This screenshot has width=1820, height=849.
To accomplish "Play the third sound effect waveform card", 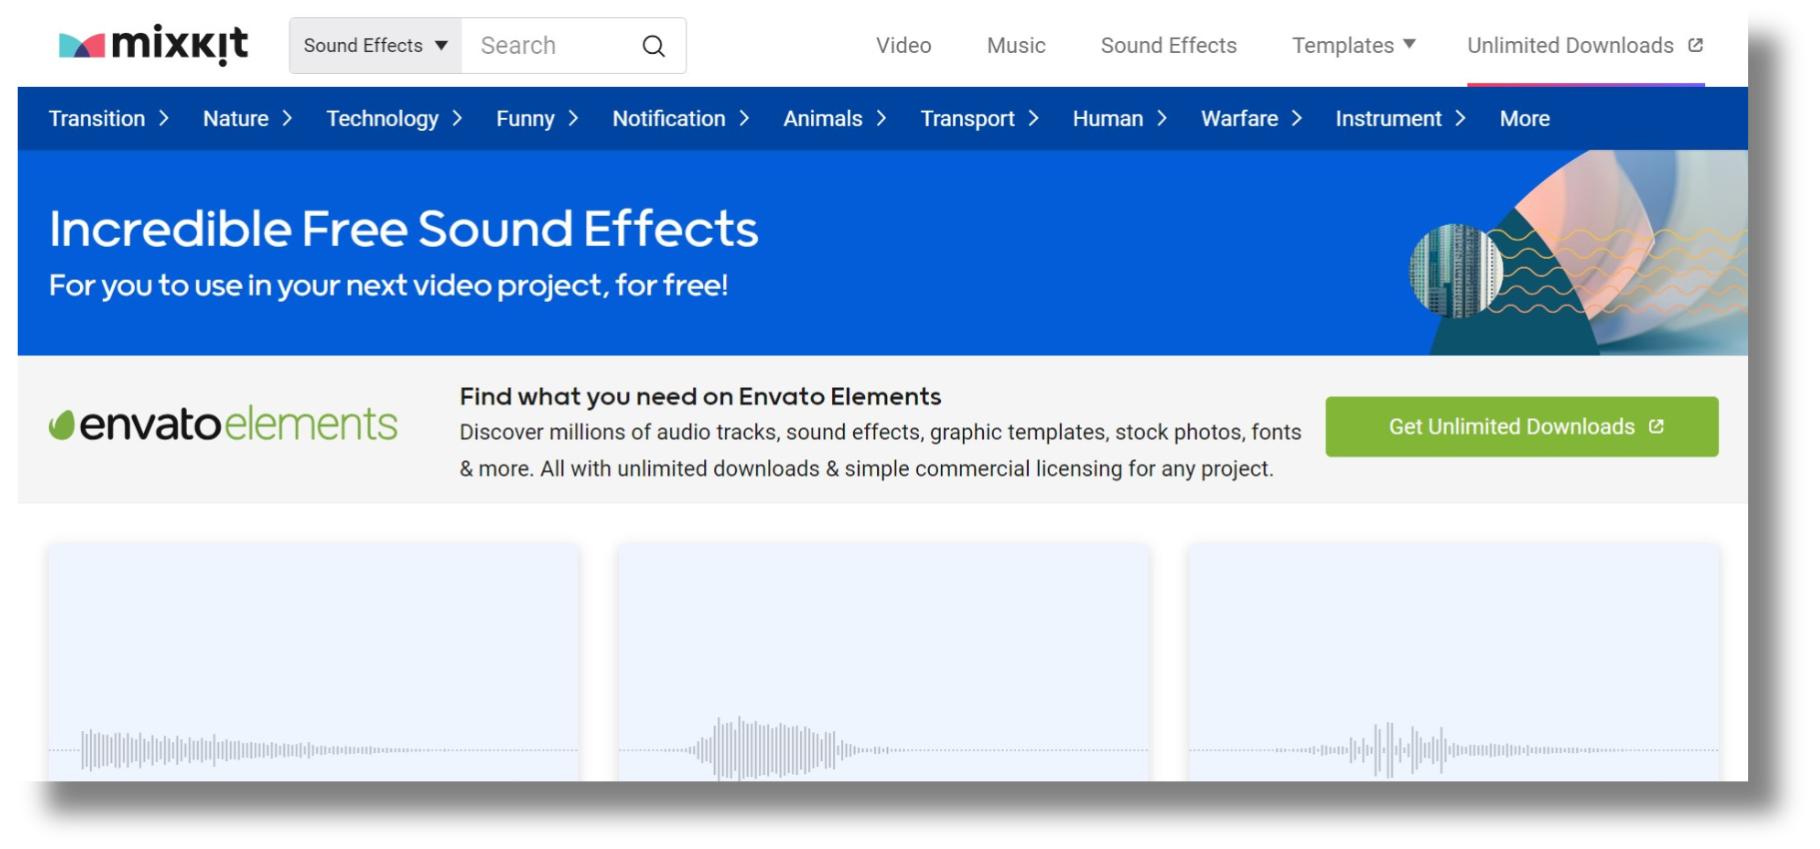I will pos(1453,662).
